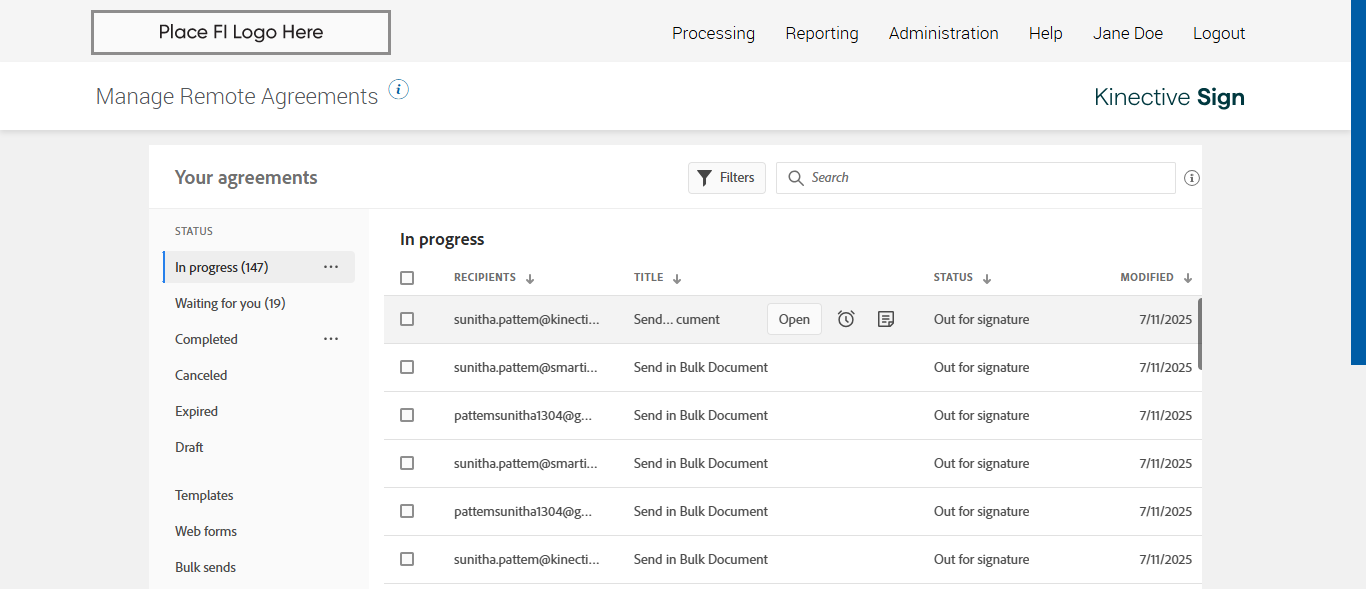Click info icon beside Manage Remote Agreements
This screenshot has width=1366, height=589.
399,90
